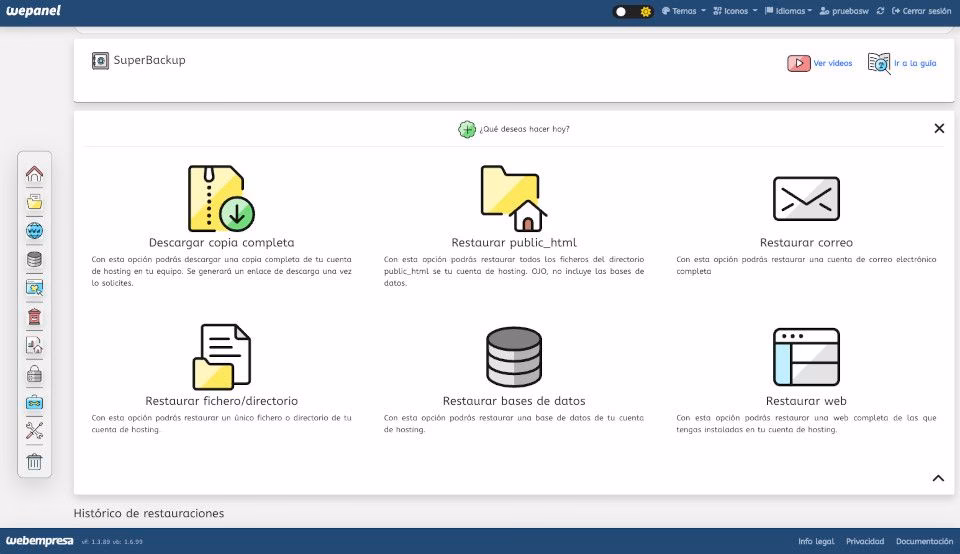The image size is (960, 554).
Task: Open the Idiomas dropdown
Action: tap(789, 11)
